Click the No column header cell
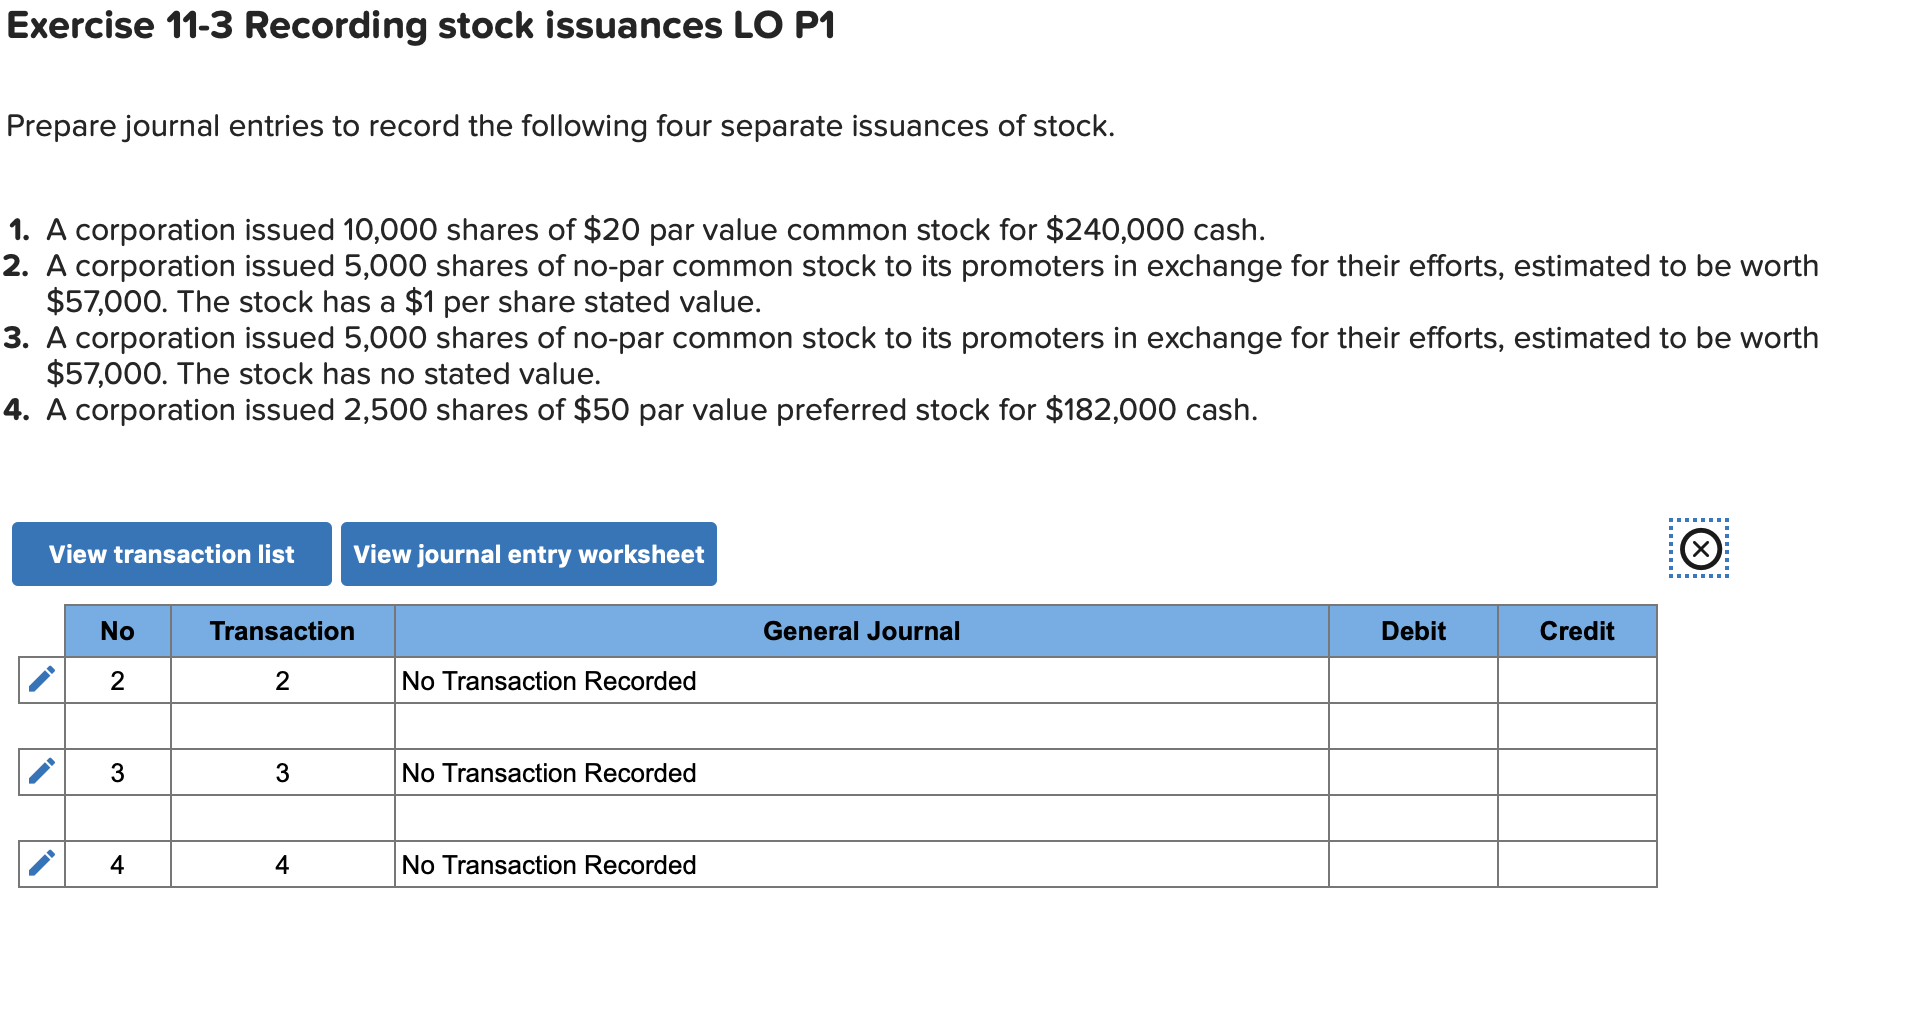This screenshot has height=1022, width=1920. click(117, 630)
